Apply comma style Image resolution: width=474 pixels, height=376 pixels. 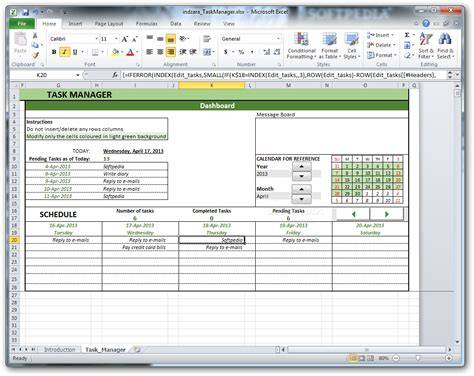point(252,52)
